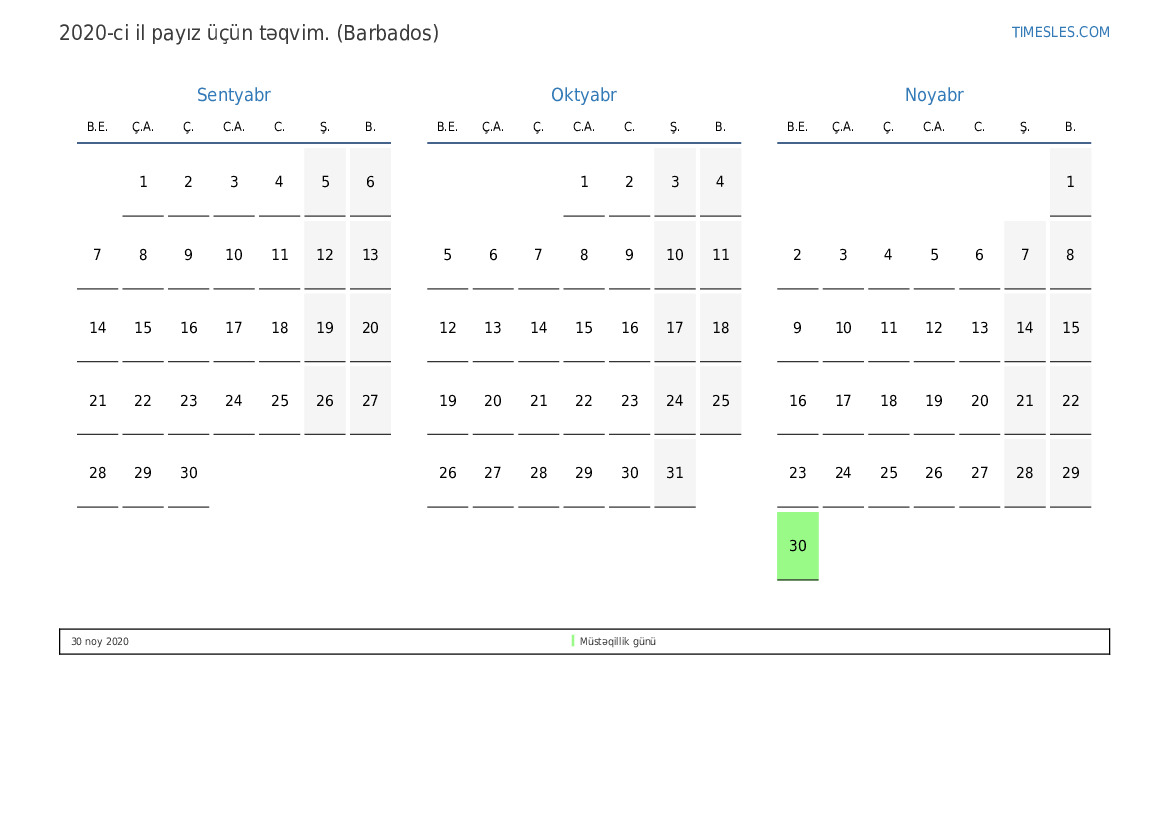Select 1 November in the calendar
The width and height of the screenshot is (1169, 827).
click(x=1070, y=182)
